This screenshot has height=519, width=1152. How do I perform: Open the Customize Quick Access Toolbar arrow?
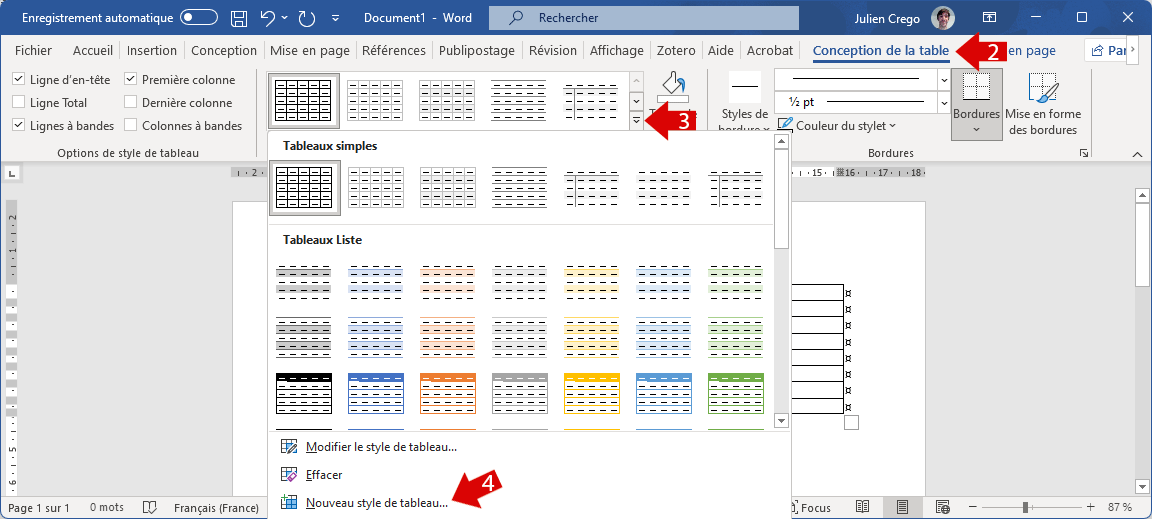336,18
